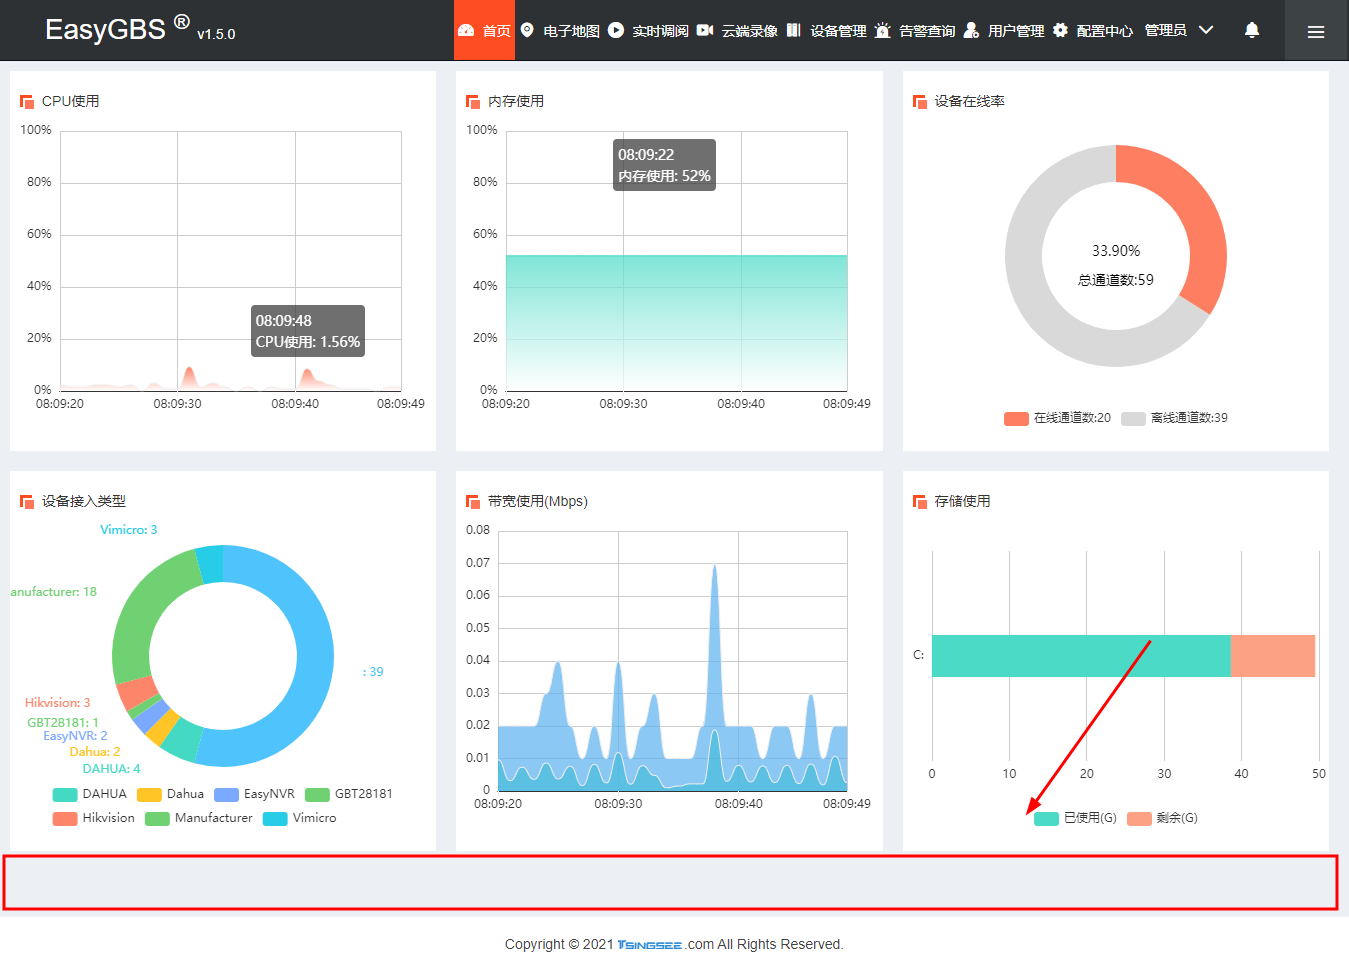
Task: Open the hamburger menu in the header
Action: 1316,31
